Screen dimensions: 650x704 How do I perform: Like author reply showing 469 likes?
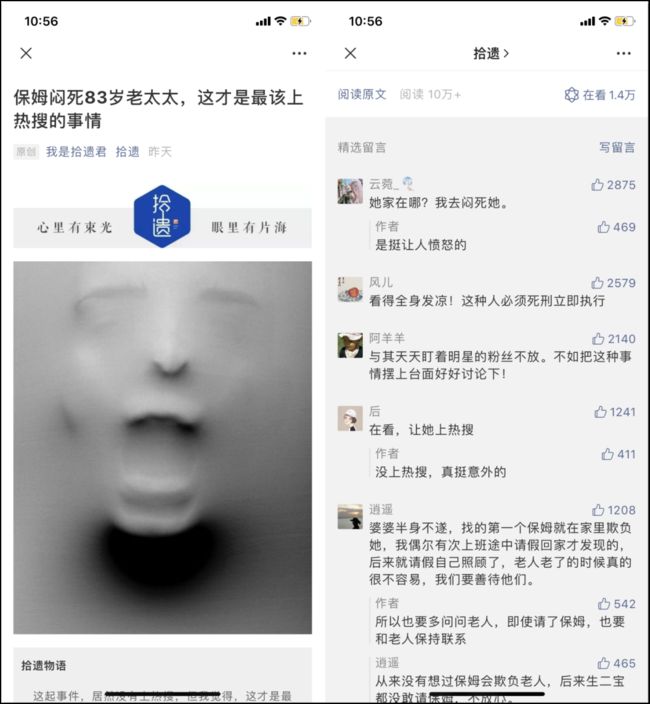(x=603, y=227)
